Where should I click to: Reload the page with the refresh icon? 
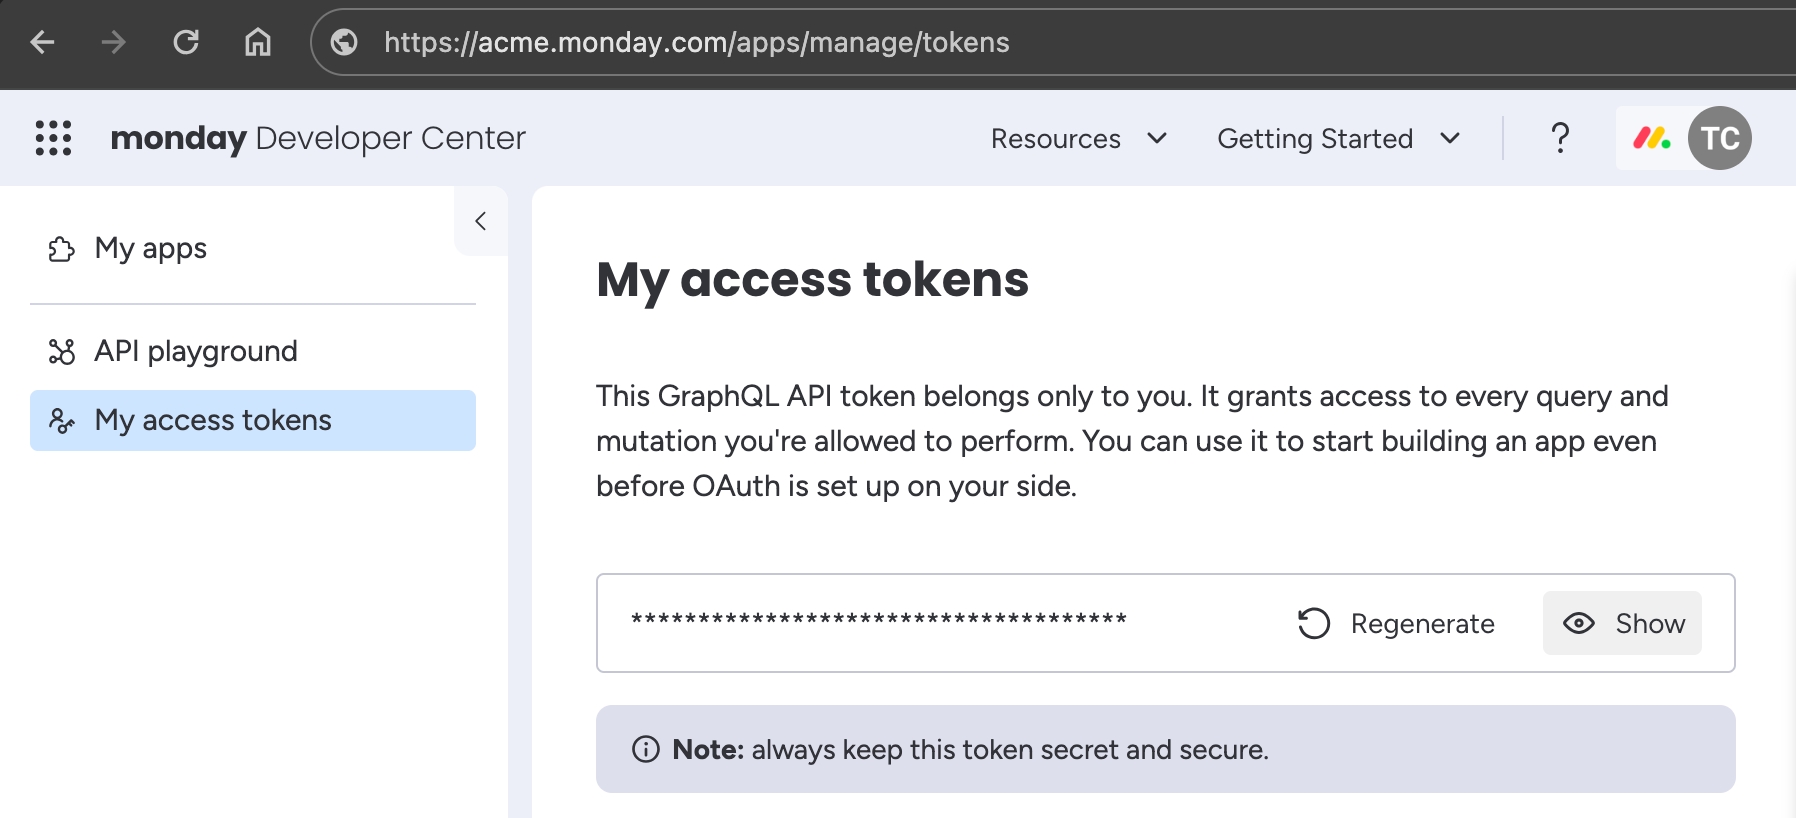(186, 42)
